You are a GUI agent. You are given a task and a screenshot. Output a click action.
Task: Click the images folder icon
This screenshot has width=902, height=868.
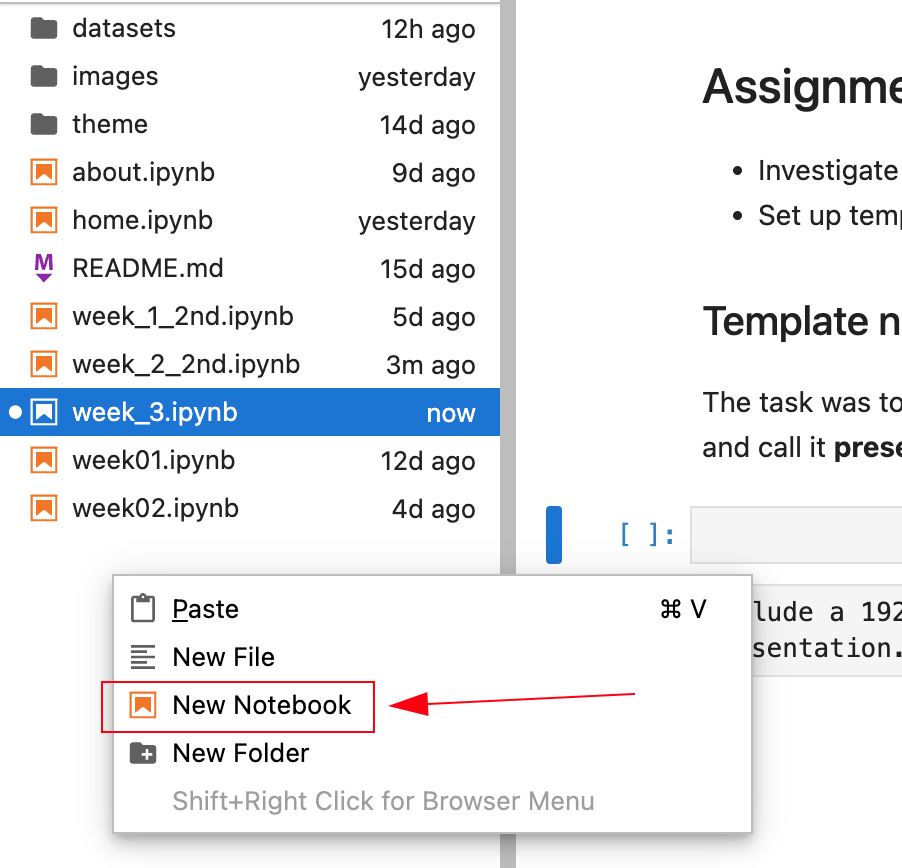[x=44, y=76]
